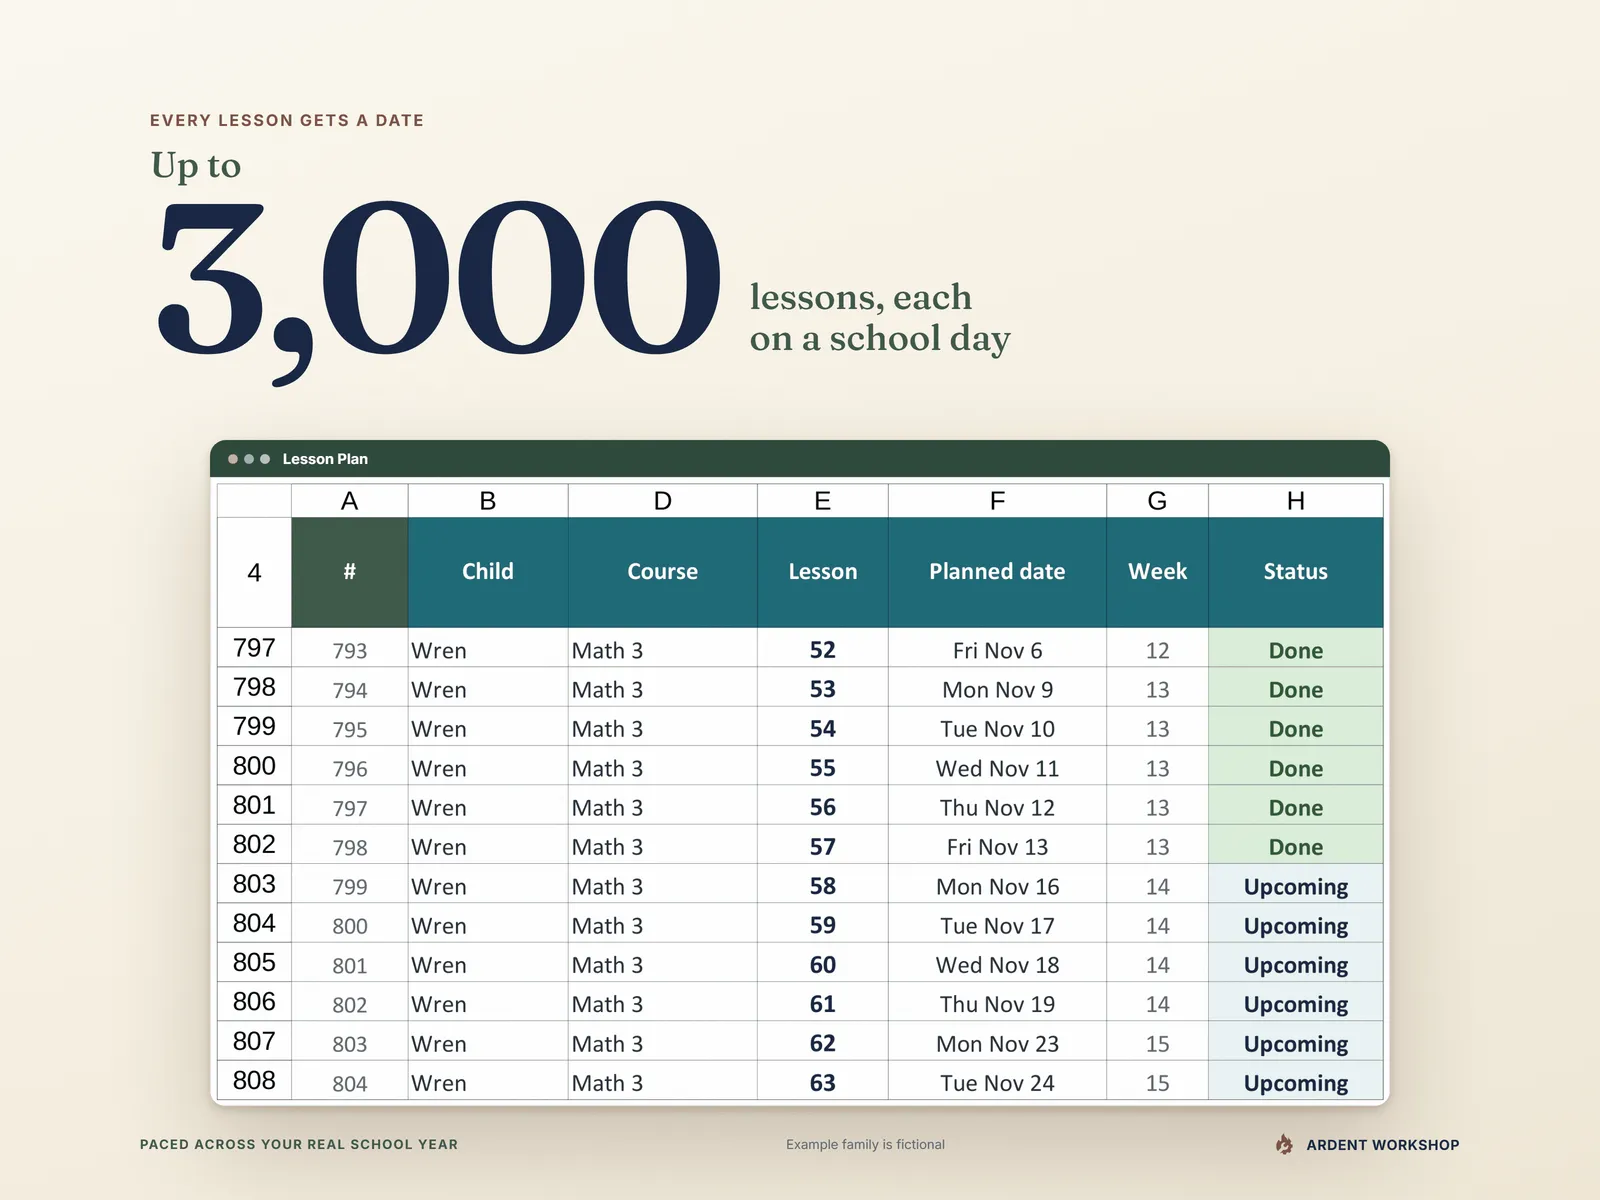
Task: Click the Course header cell
Action: [662, 572]
